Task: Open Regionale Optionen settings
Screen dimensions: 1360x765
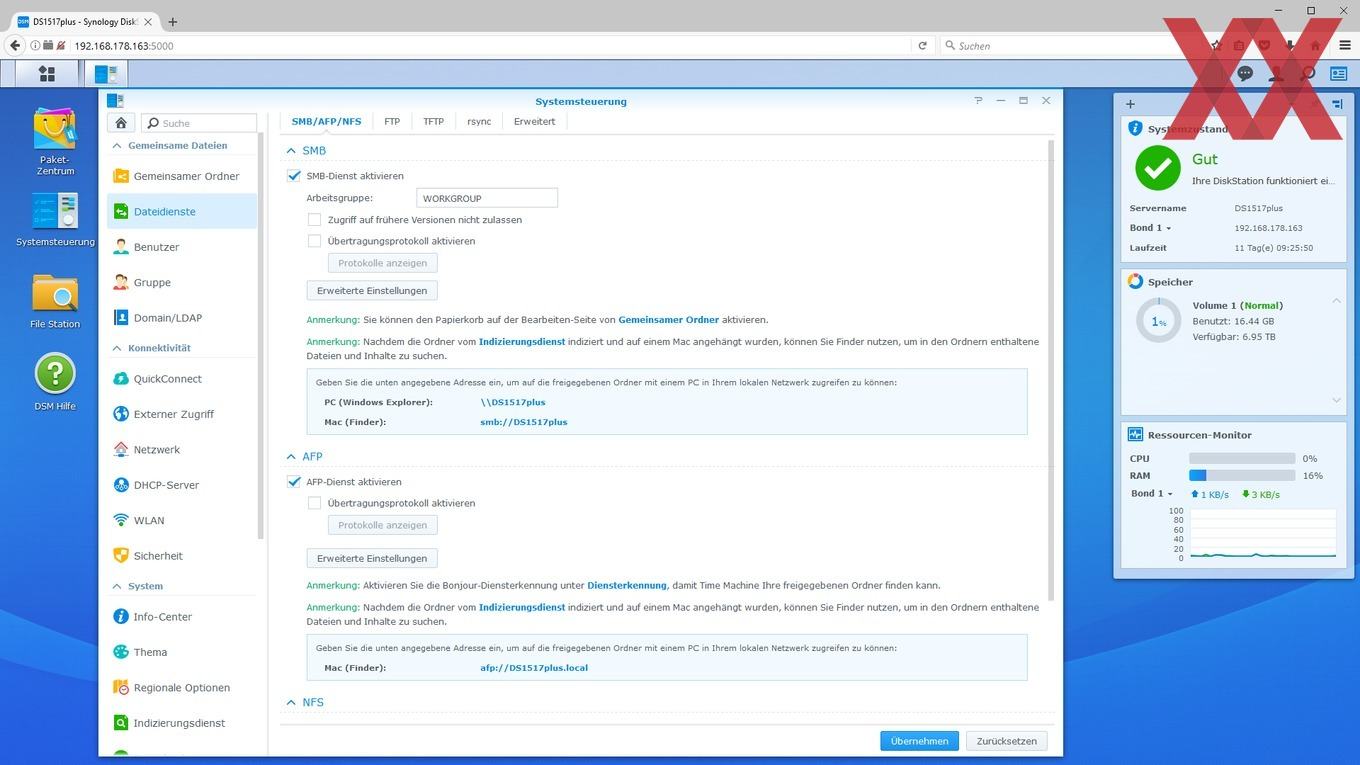Action: pos(181,688)
